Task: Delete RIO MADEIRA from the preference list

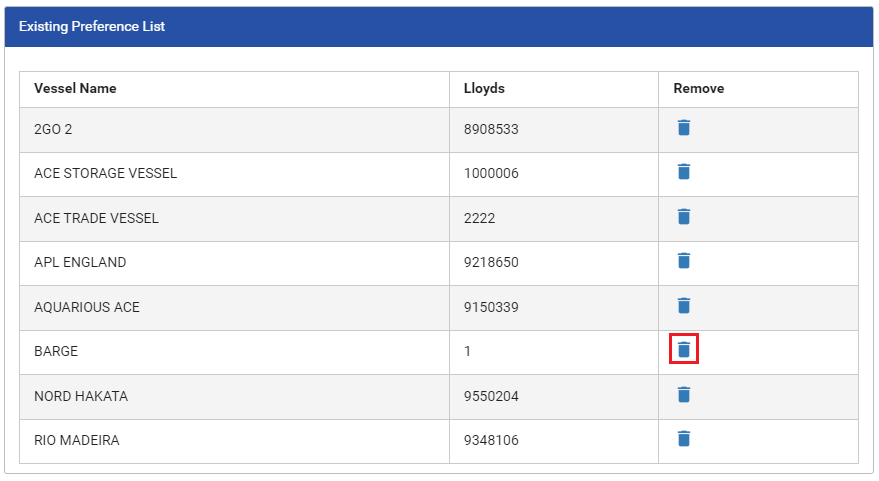Action: click(x=683, y=439)
